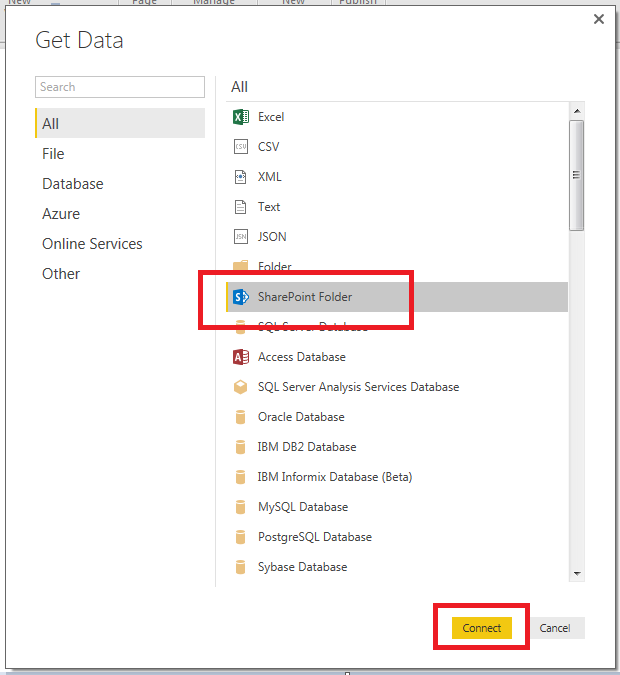The width and height of the screenshot is (620, 675).
Task: Click into the Search field
Action: (120, 87)
